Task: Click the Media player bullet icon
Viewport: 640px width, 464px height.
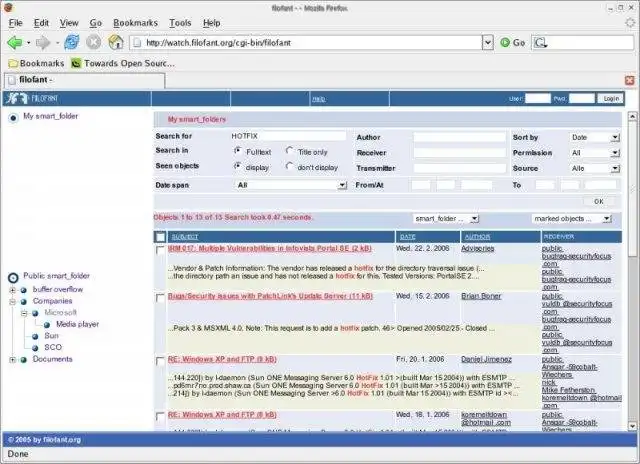Action: pyautogui.click(x=47, y=325)
